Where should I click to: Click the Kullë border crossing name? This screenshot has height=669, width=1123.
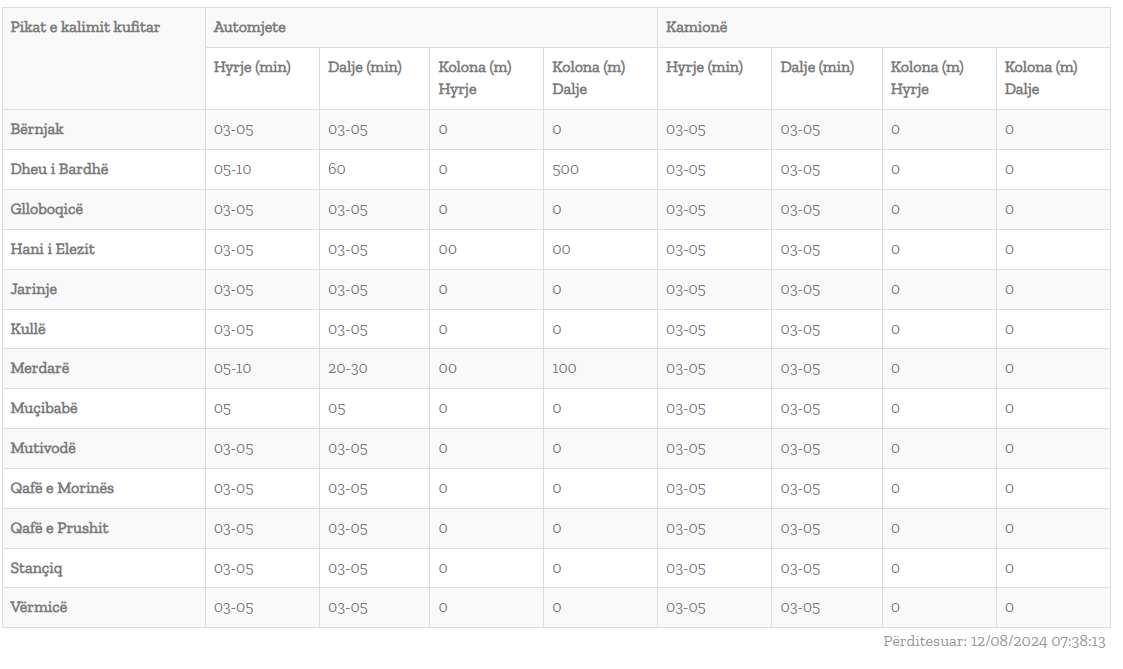point(28,329)
